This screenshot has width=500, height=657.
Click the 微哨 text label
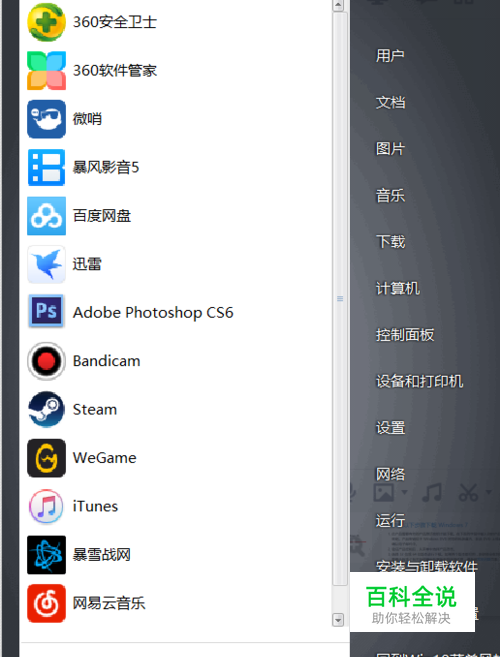tap(87, 119)
